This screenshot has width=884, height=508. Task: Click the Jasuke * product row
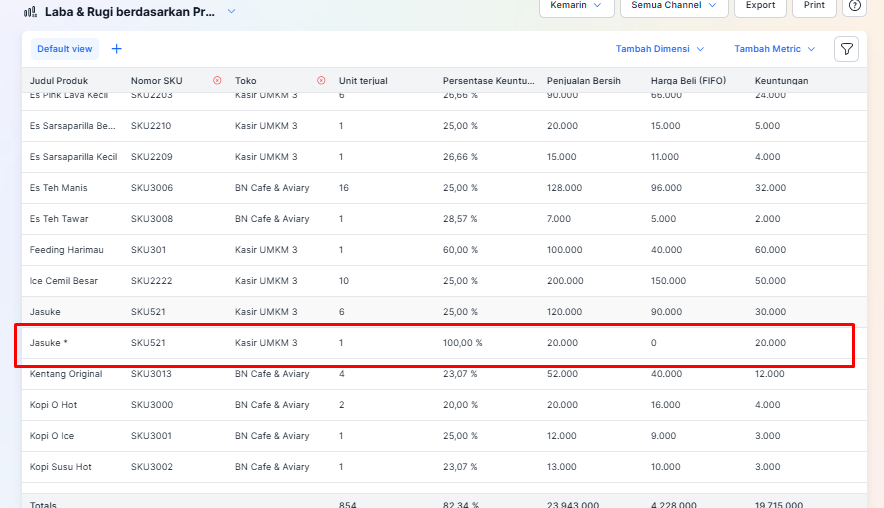(47, 343)
